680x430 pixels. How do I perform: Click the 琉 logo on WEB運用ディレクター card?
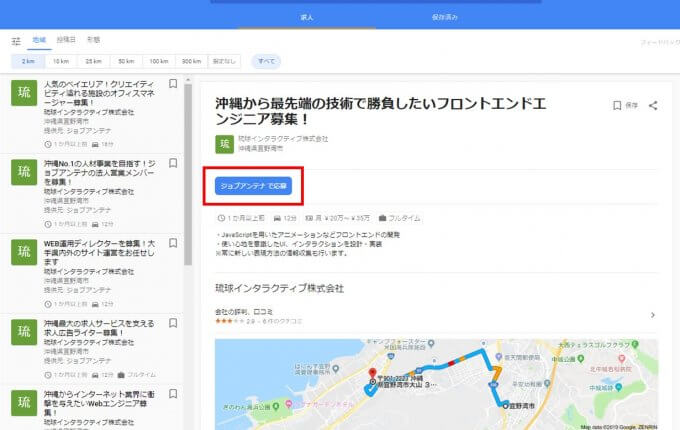tap(24, 252)
